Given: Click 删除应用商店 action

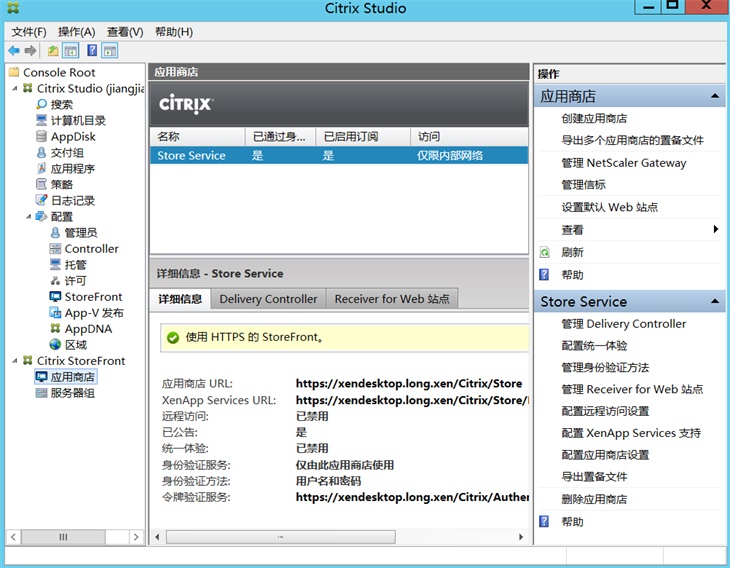Looking at the screenshot, I should [x=594, y=499].
